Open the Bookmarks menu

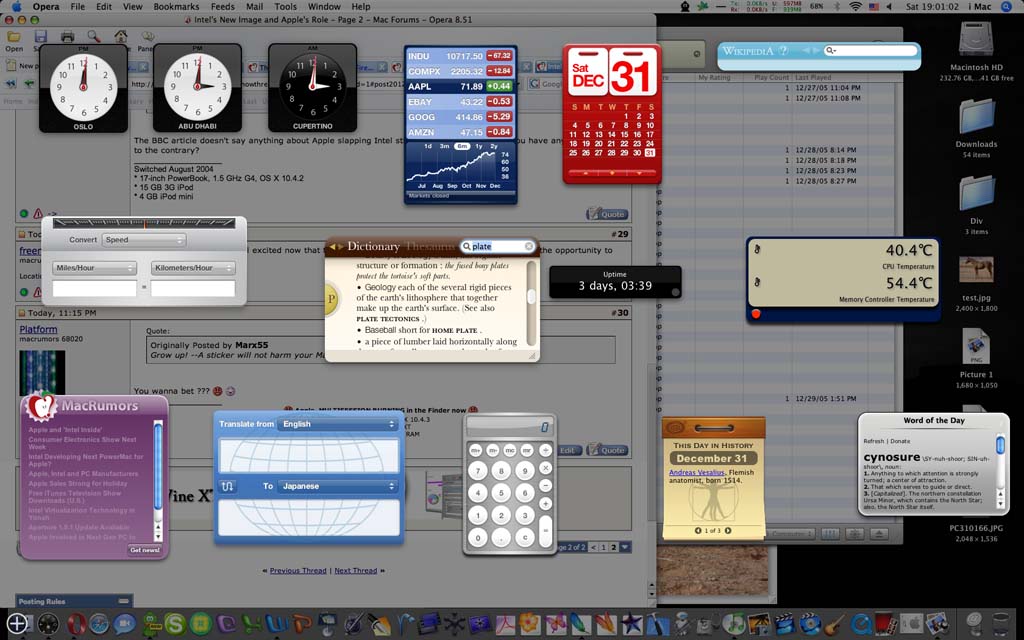pyautogui.click(x=176, y=7)
